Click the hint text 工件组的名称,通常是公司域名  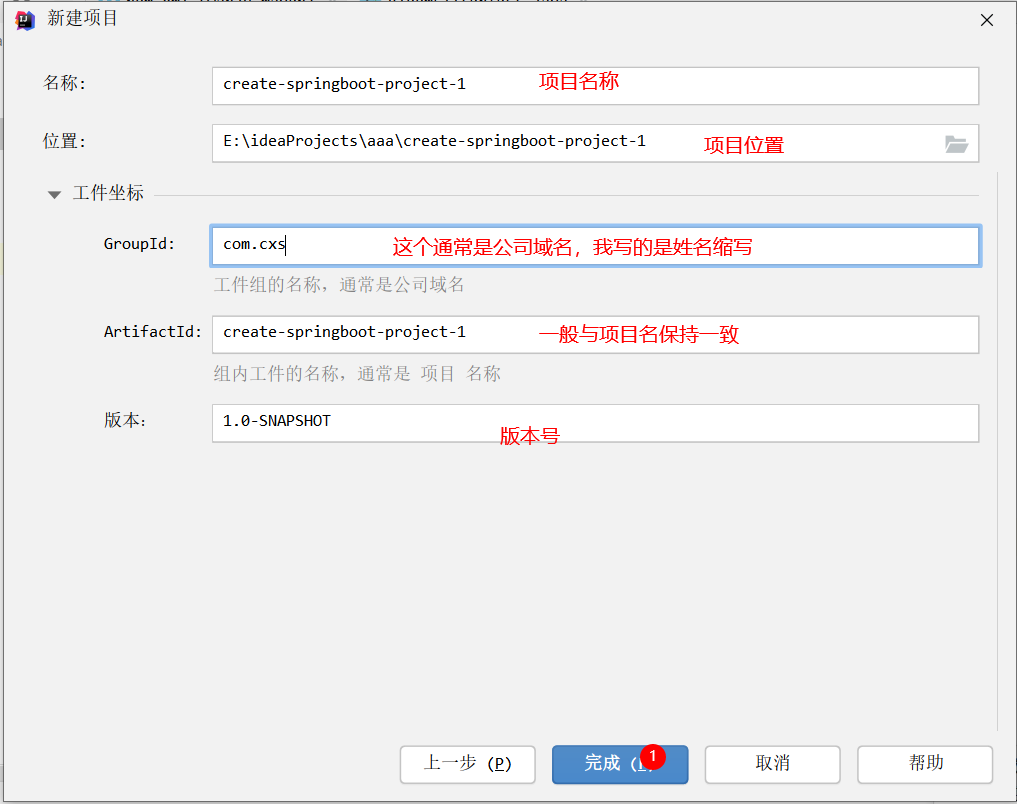click(339, 285)
